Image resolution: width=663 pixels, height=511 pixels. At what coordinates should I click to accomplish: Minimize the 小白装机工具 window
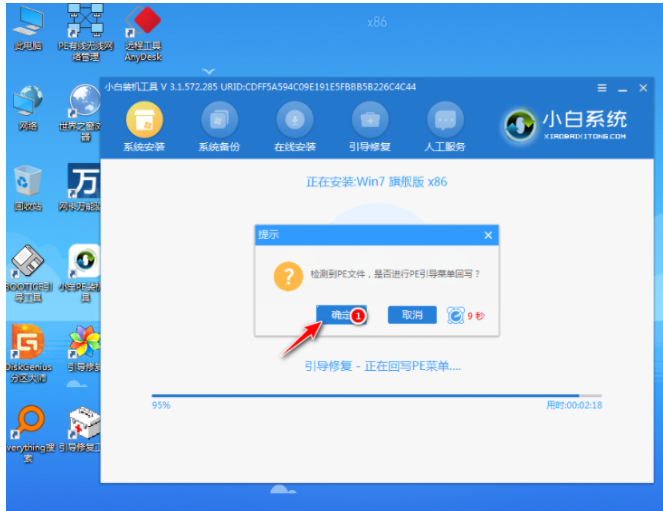pos(622,88)
